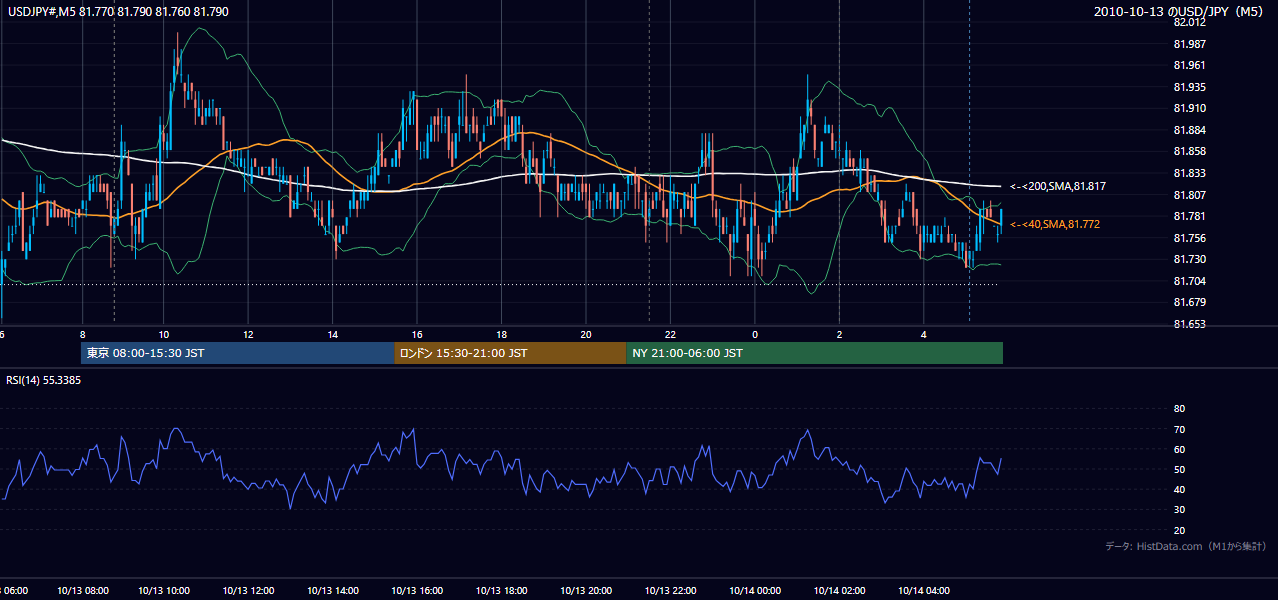Click price axis value 81.961

[1188, 65]
